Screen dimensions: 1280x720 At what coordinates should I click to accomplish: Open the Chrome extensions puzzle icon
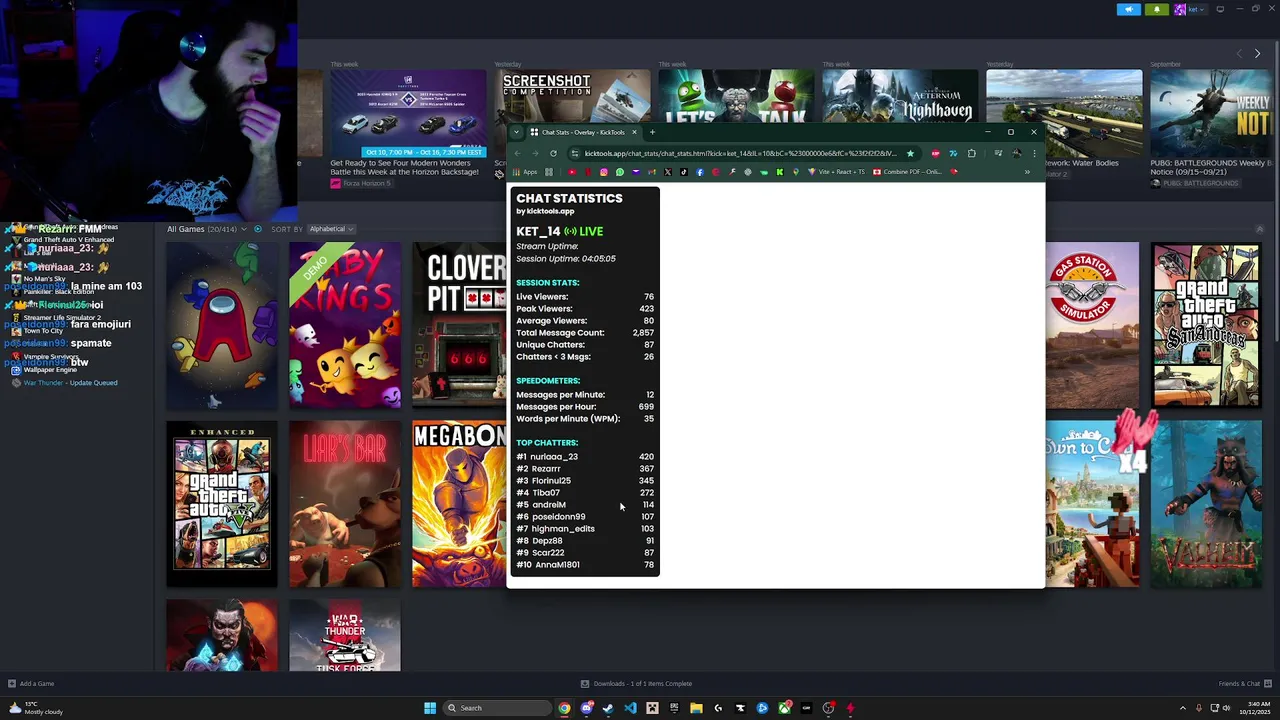(971, 153)
